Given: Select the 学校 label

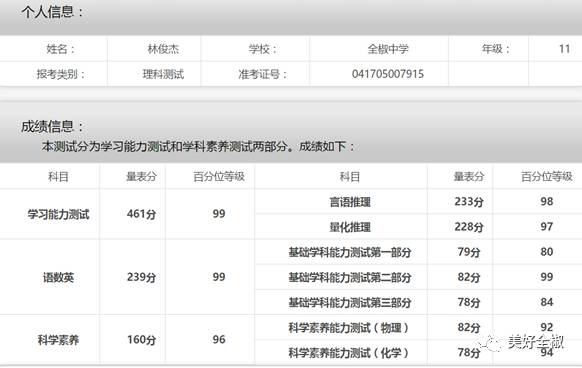Looking at the screenshot, I should coord(263,49).
